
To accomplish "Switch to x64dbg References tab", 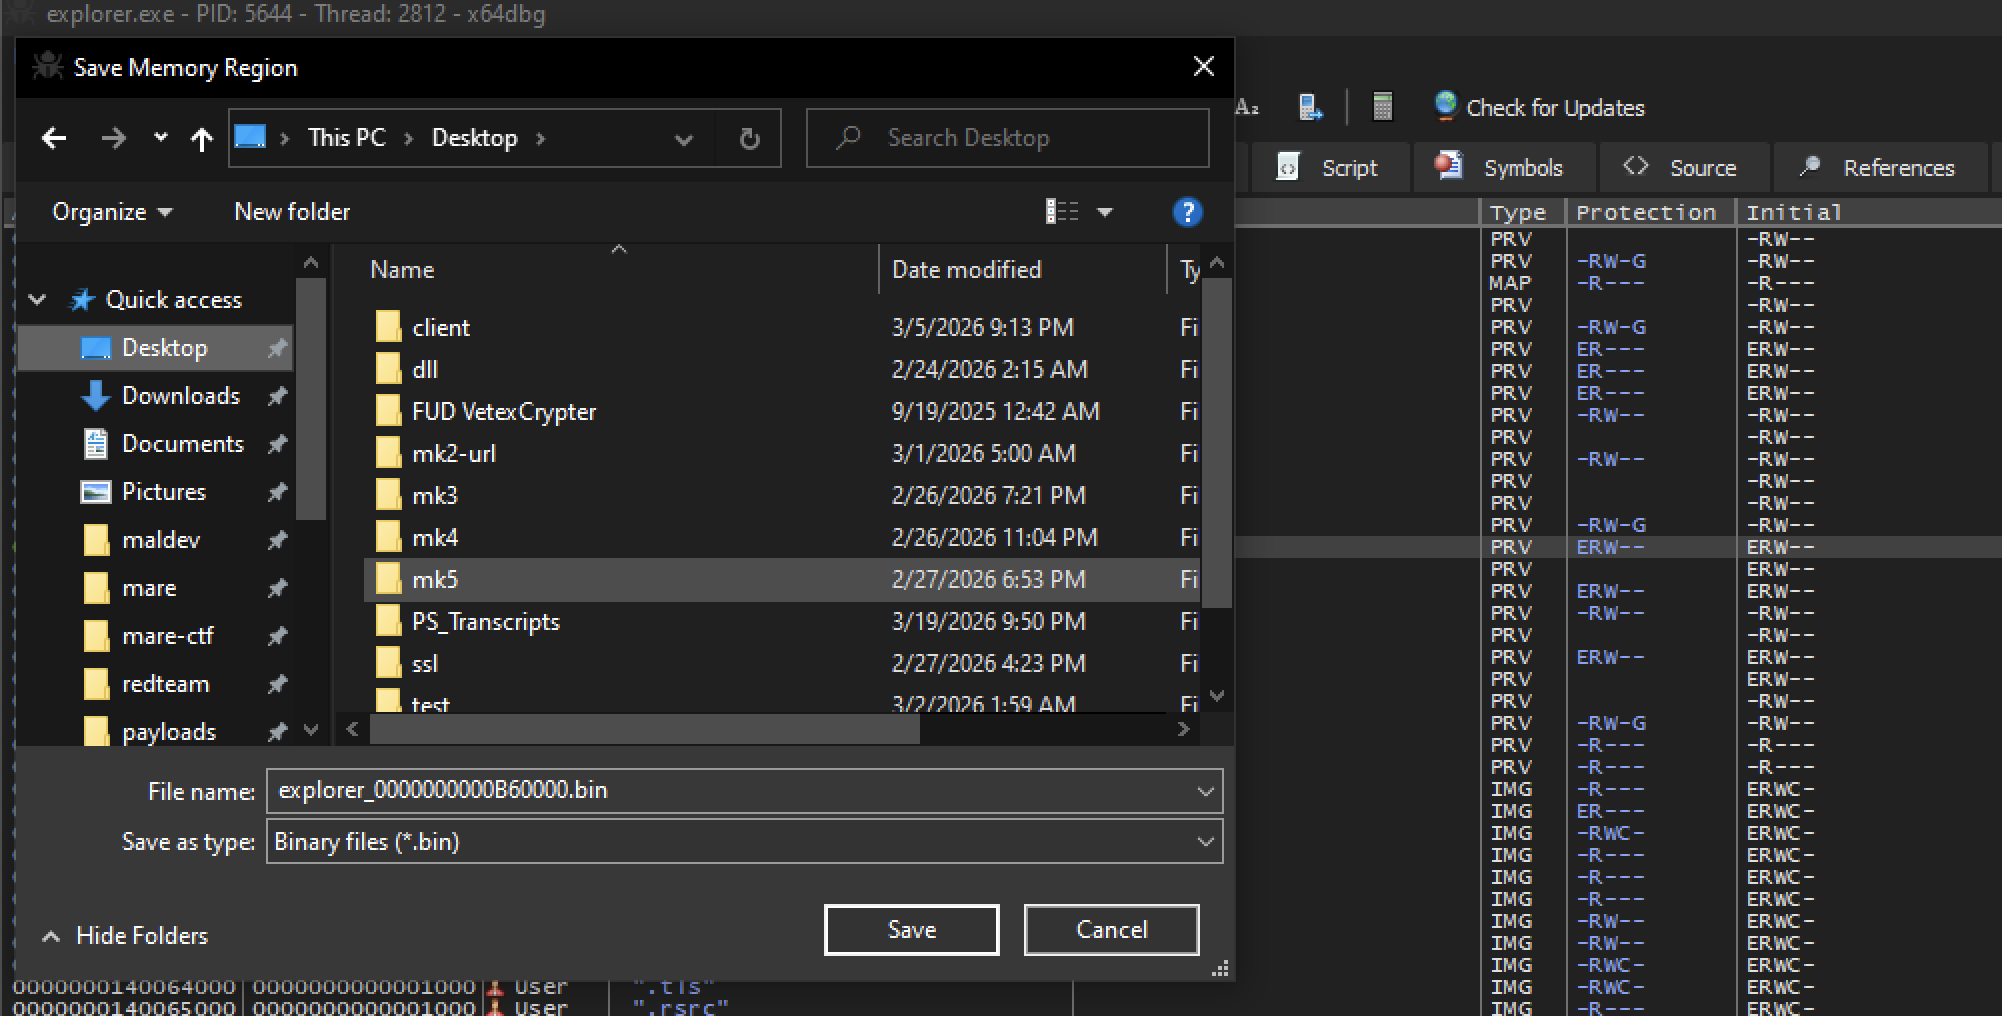I will click(1880, 167).
